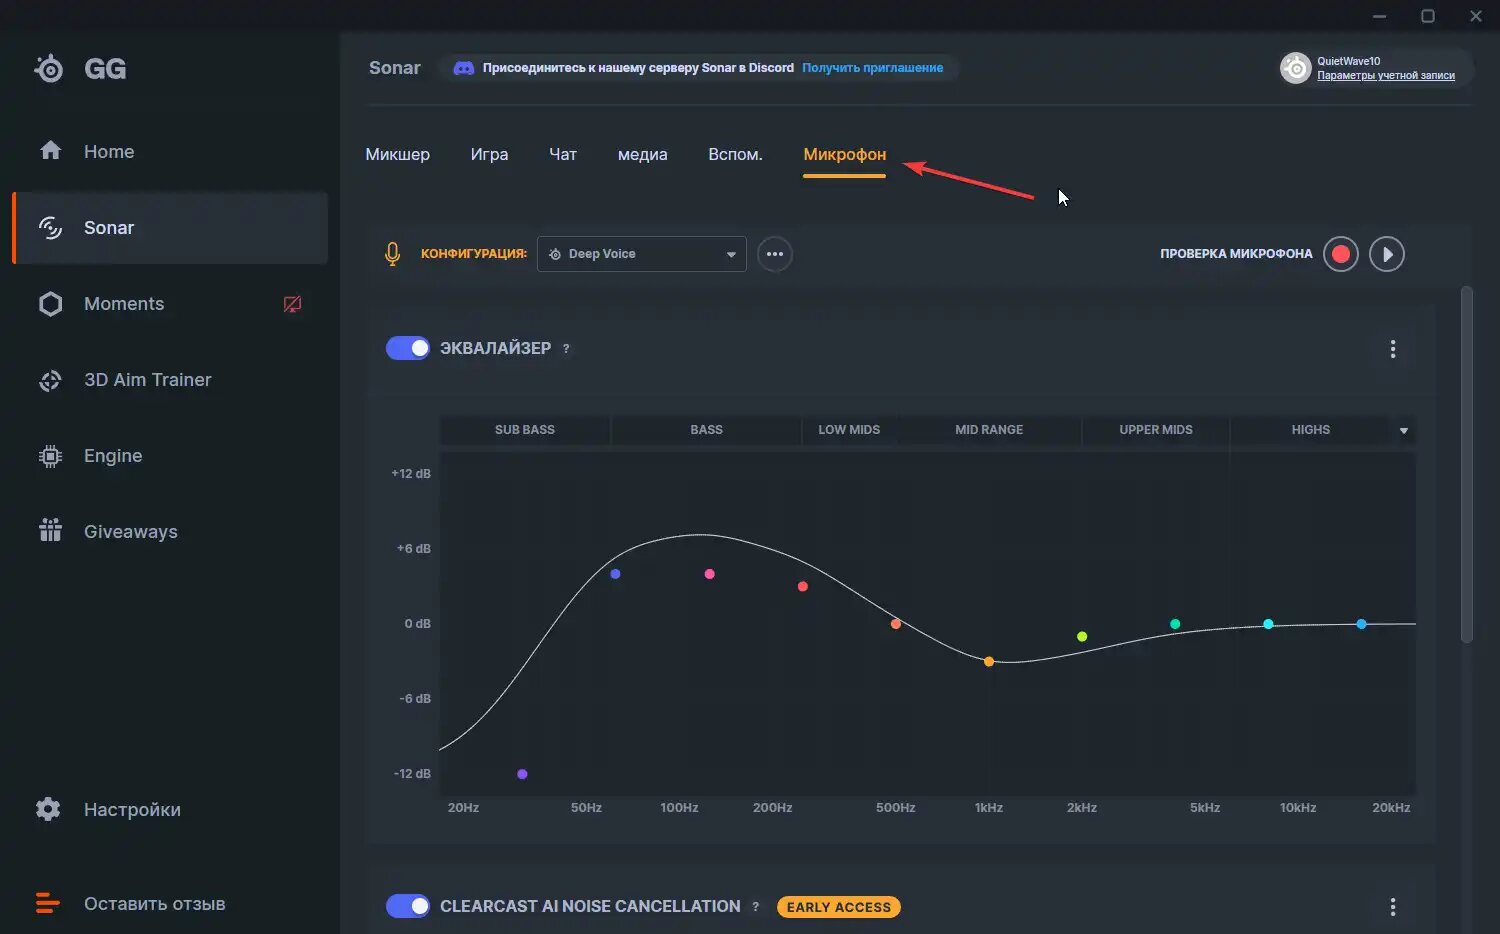Click the EARLY ACCESS badge
Screen dimensions: 1500x934
pos(838,907)
